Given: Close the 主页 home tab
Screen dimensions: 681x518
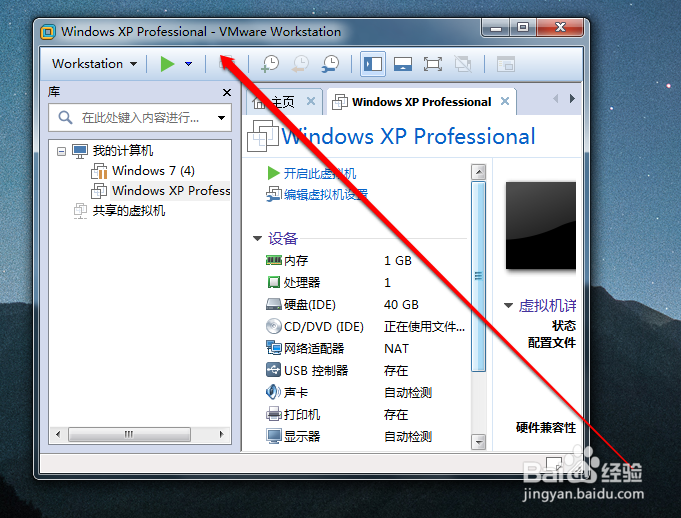Looking at the screenshot, I should [x=311, y=101].
